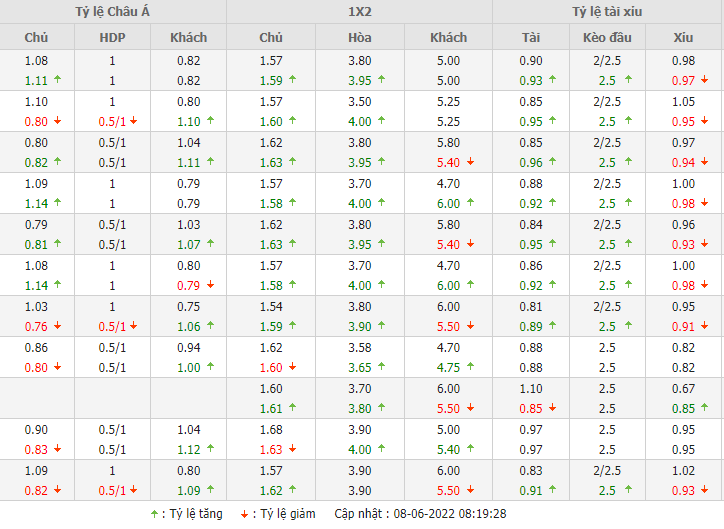Image resolution: width=724 pixels, height=529 pixels.
Task: Click the green up arrow beside 1.06
Action: 210,326
